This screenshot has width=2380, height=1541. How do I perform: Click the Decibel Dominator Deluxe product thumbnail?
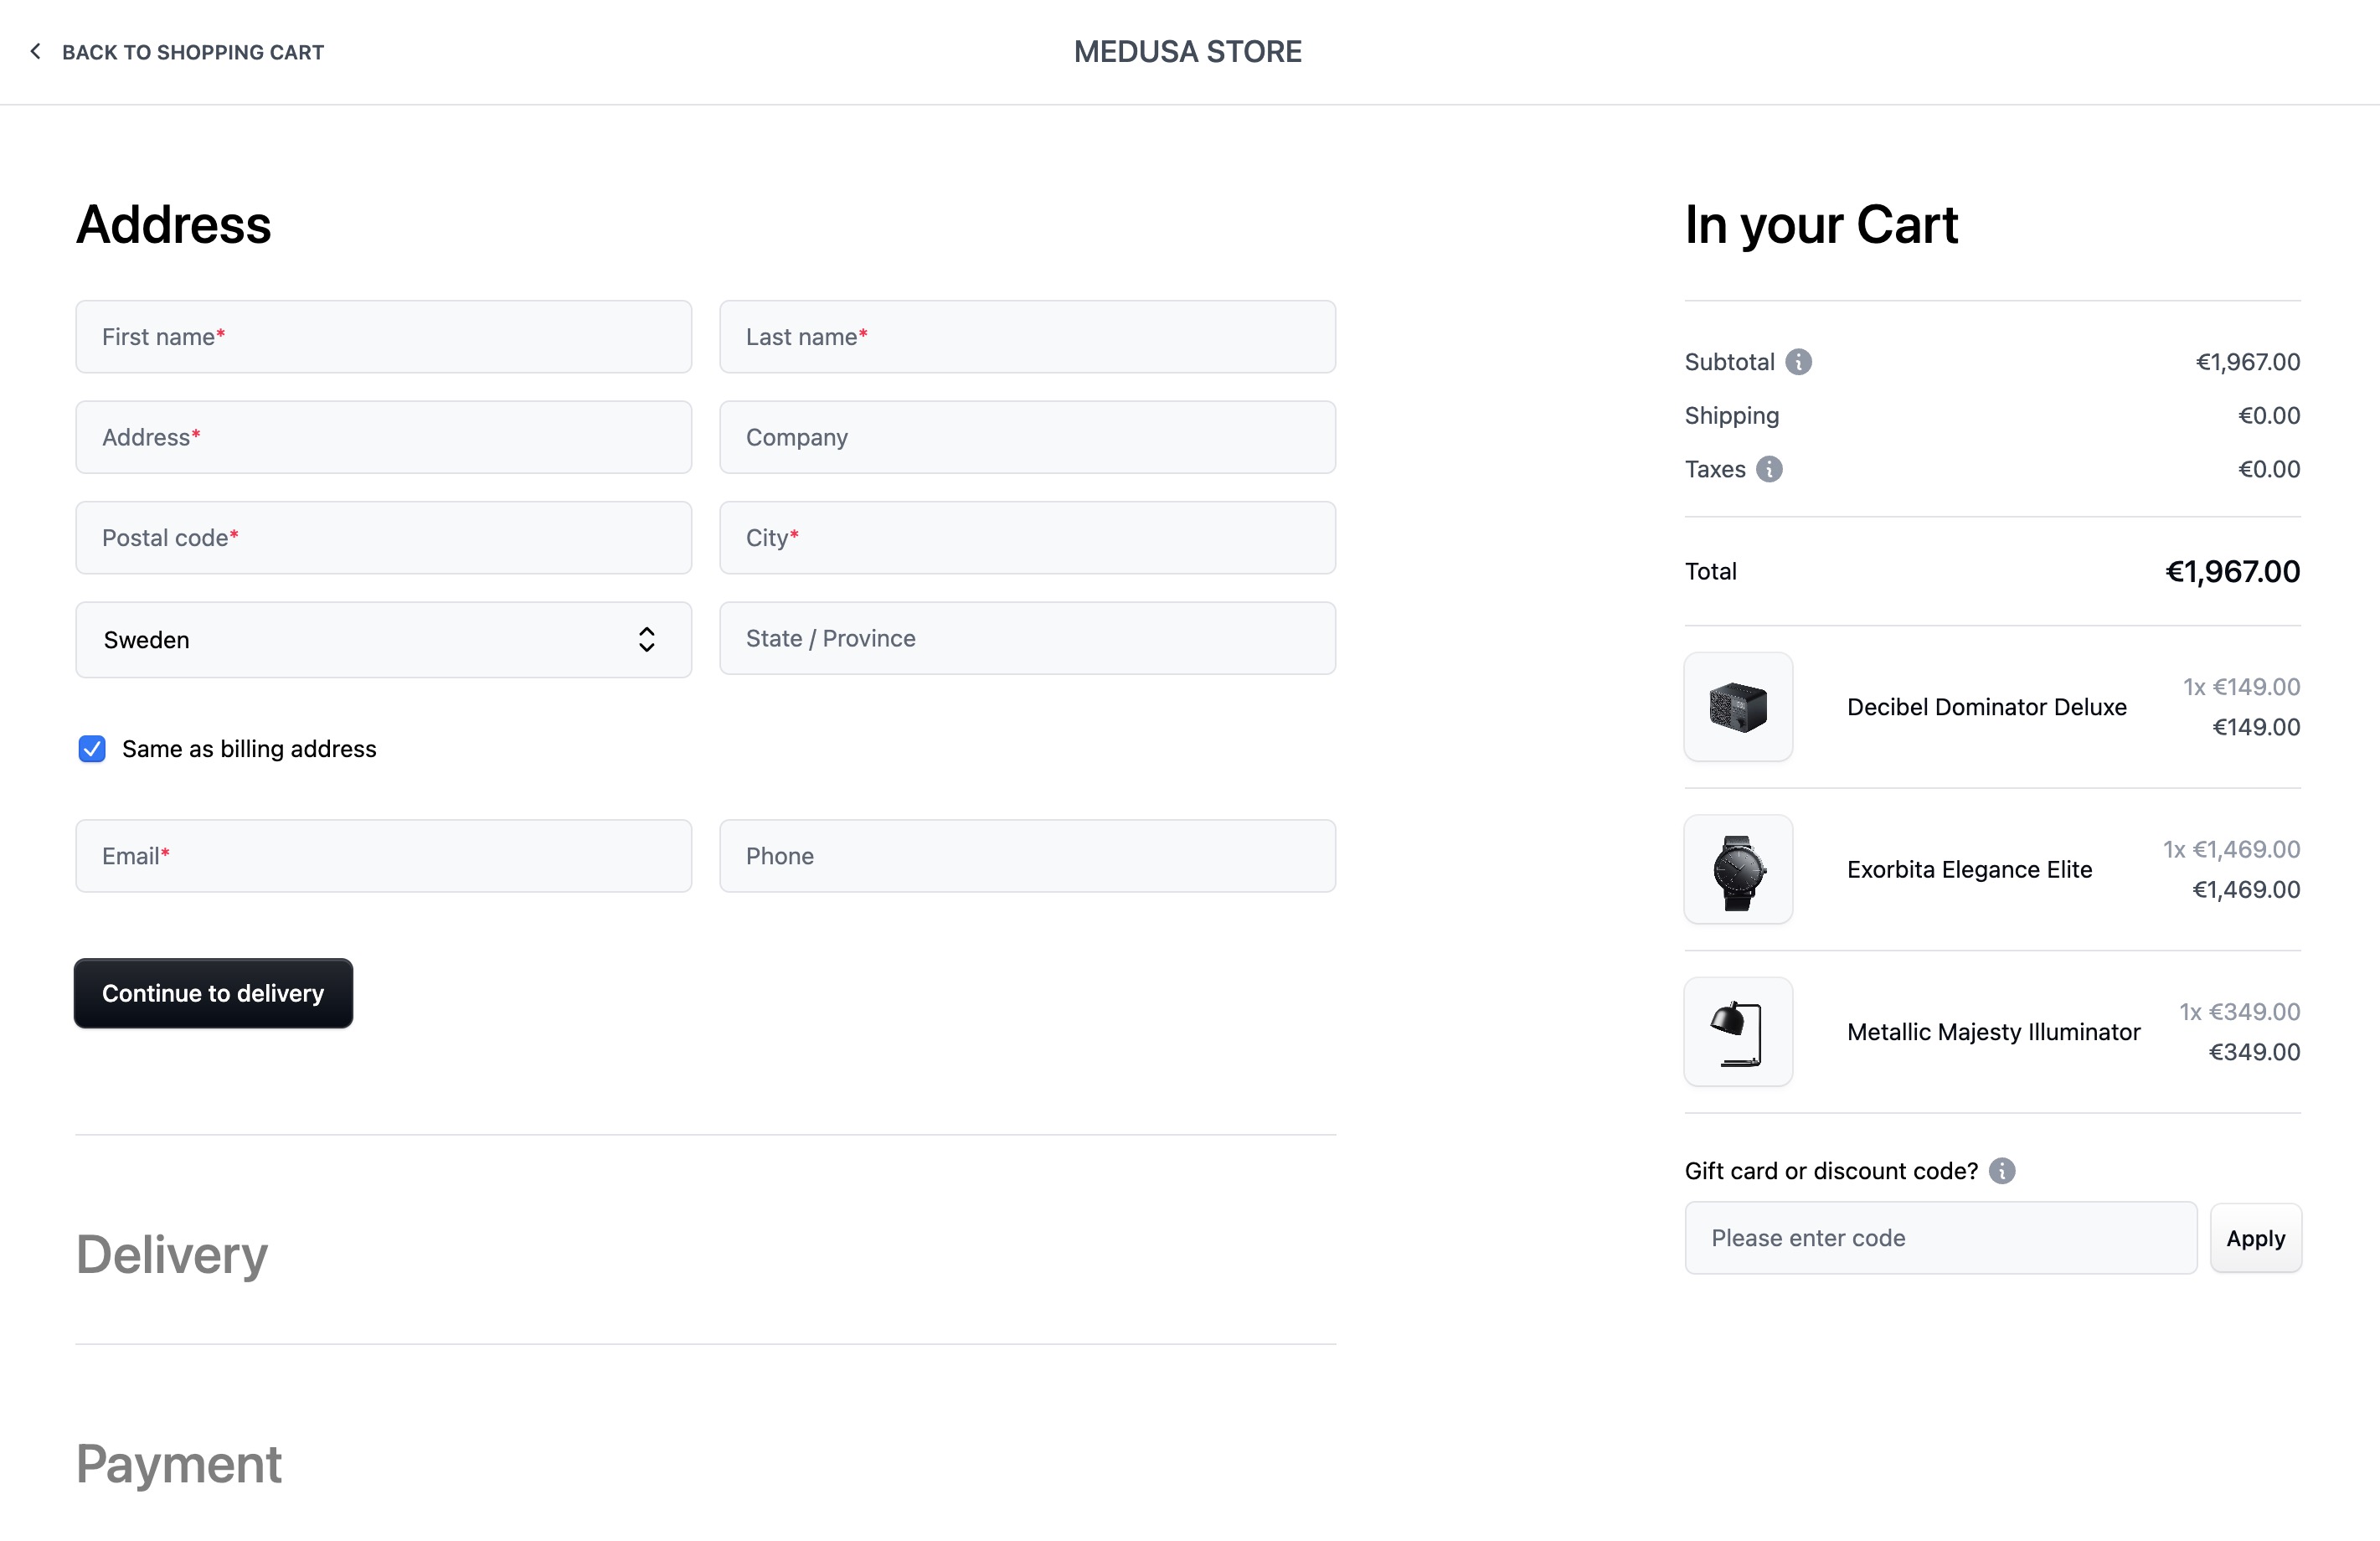coord(1739,706)
